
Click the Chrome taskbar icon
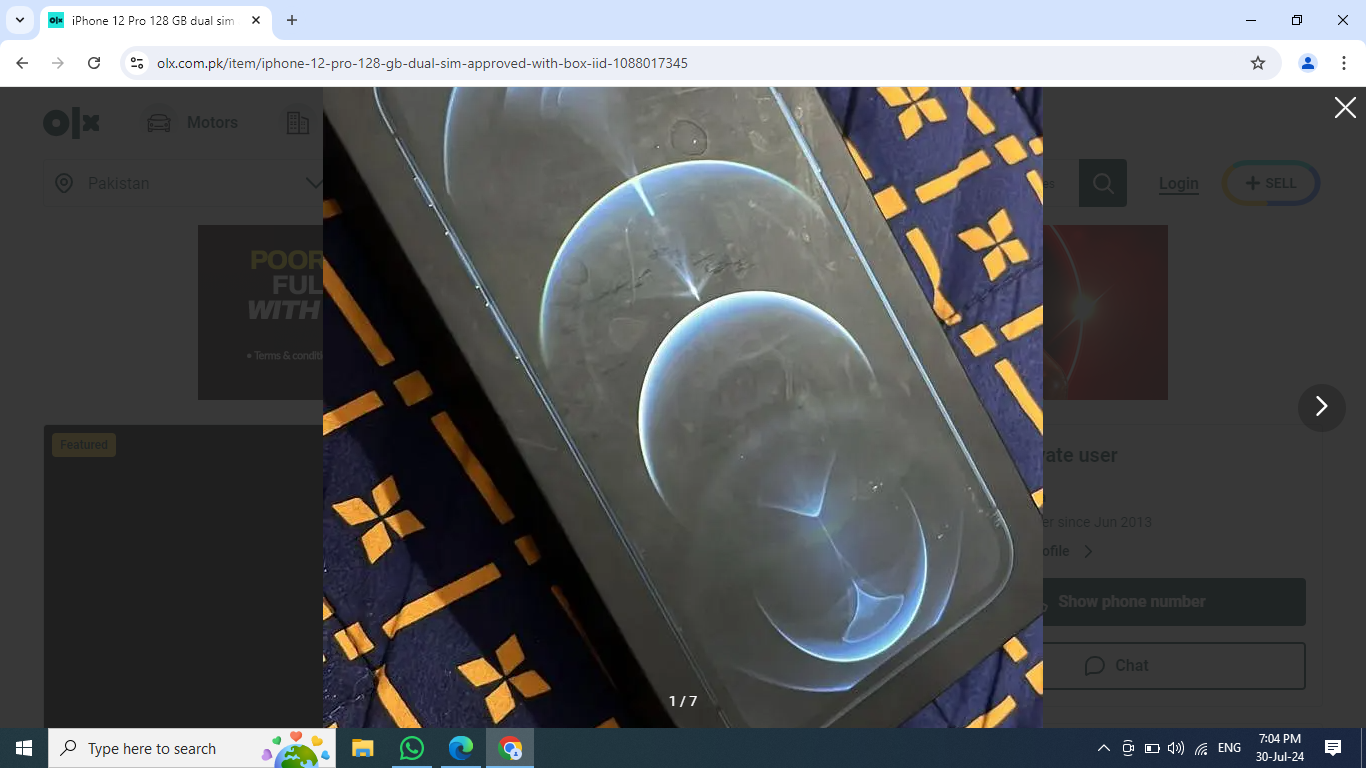510,748
